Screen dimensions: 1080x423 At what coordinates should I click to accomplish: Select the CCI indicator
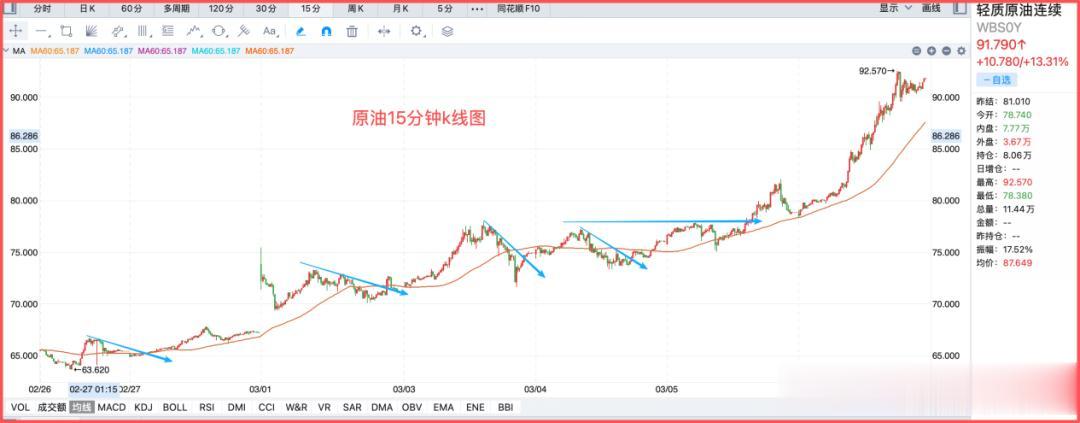pos(267,407)
